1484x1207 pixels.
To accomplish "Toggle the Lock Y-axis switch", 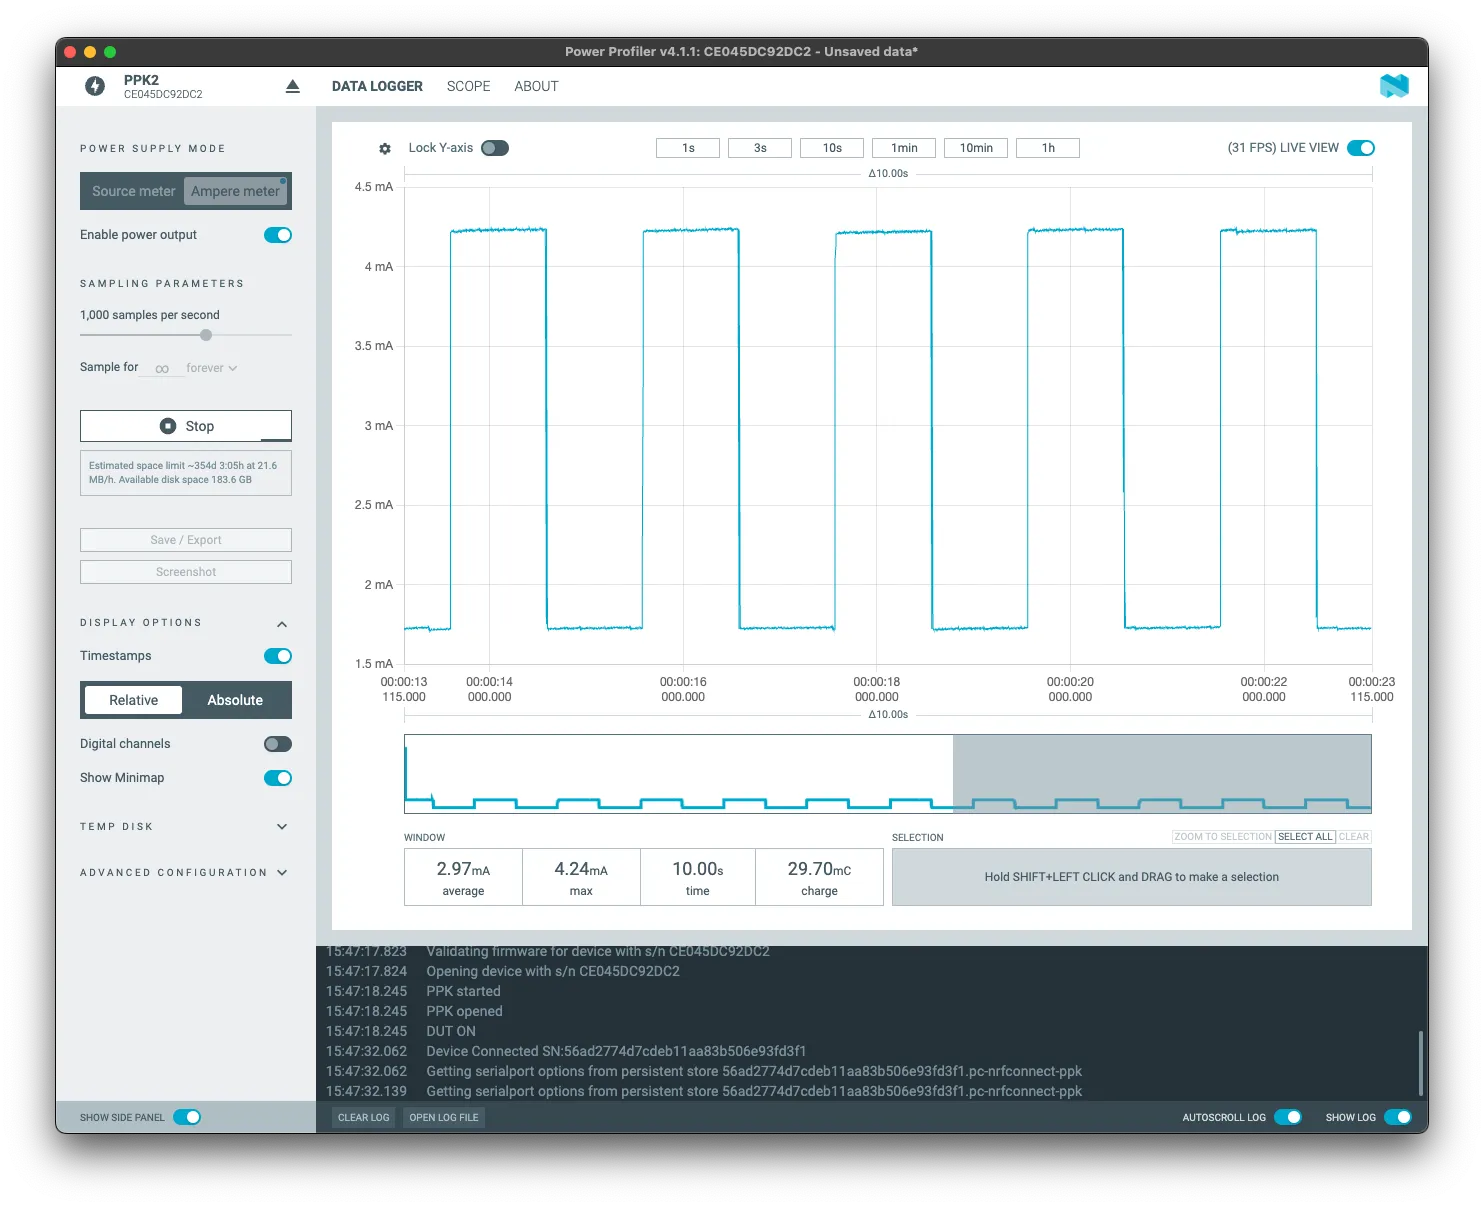I will pyautogui.click(x=495, y=148).
